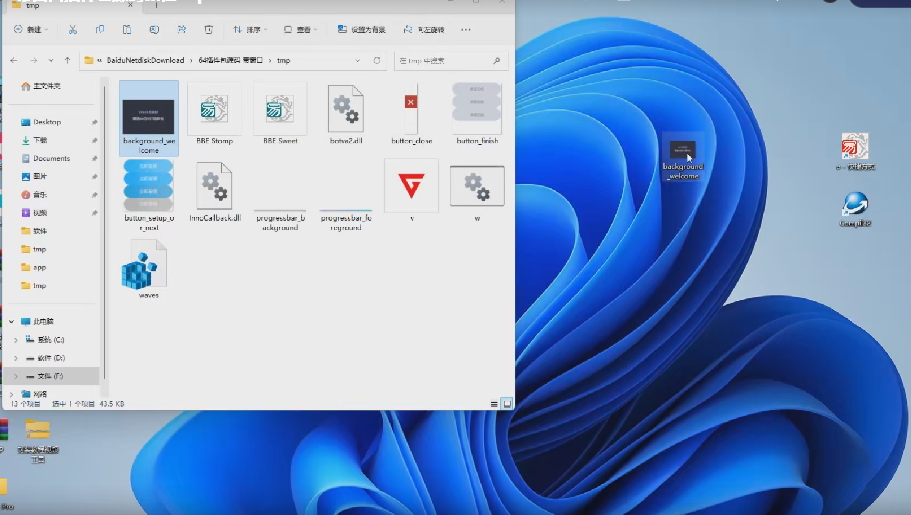
Task: Open the 新建 new item menu
Action: pyautogui.click(x=32, y=30)
